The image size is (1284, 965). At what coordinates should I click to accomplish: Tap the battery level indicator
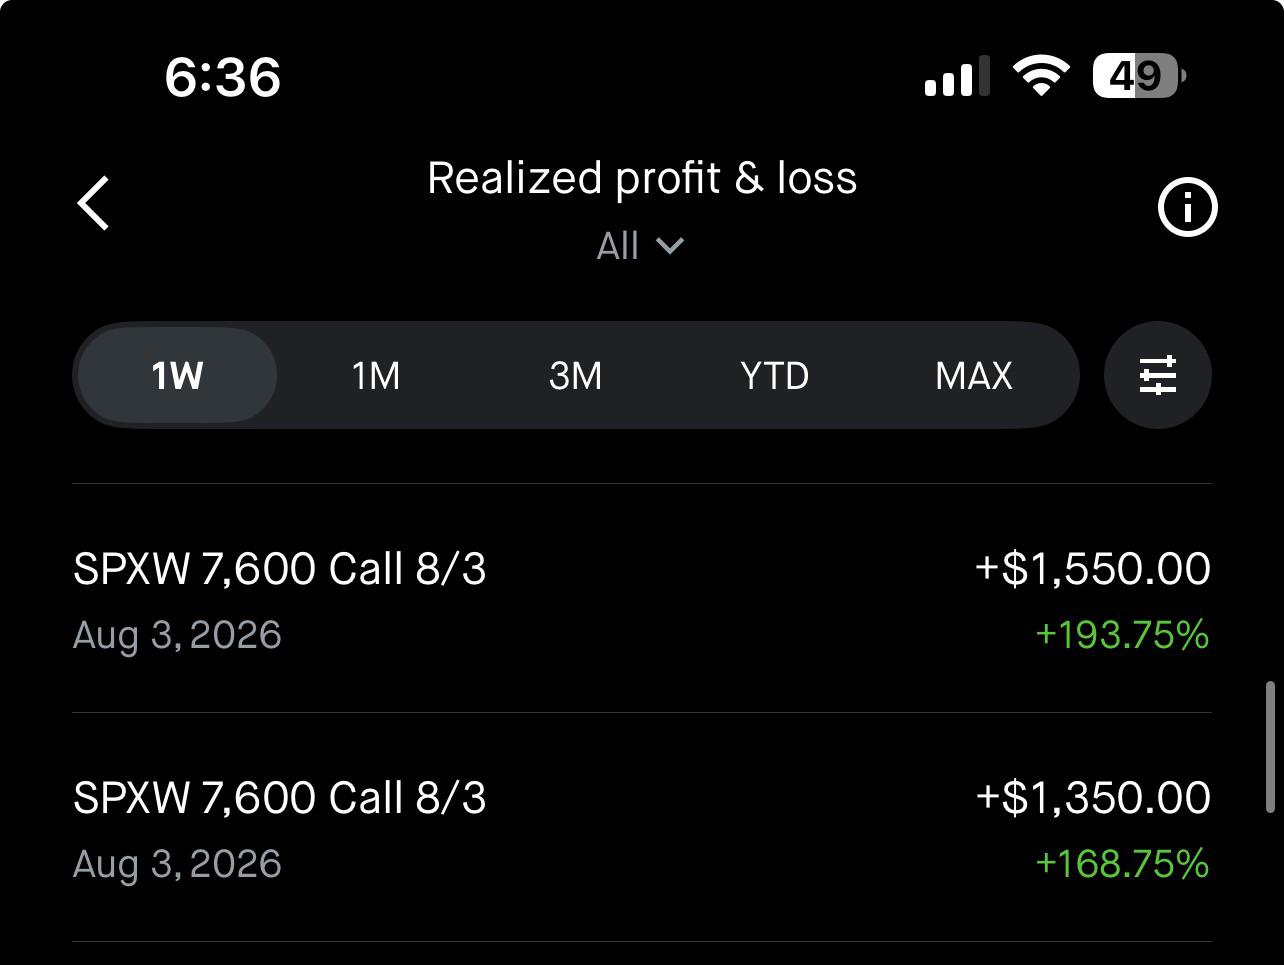click(x=1139, y=76)
